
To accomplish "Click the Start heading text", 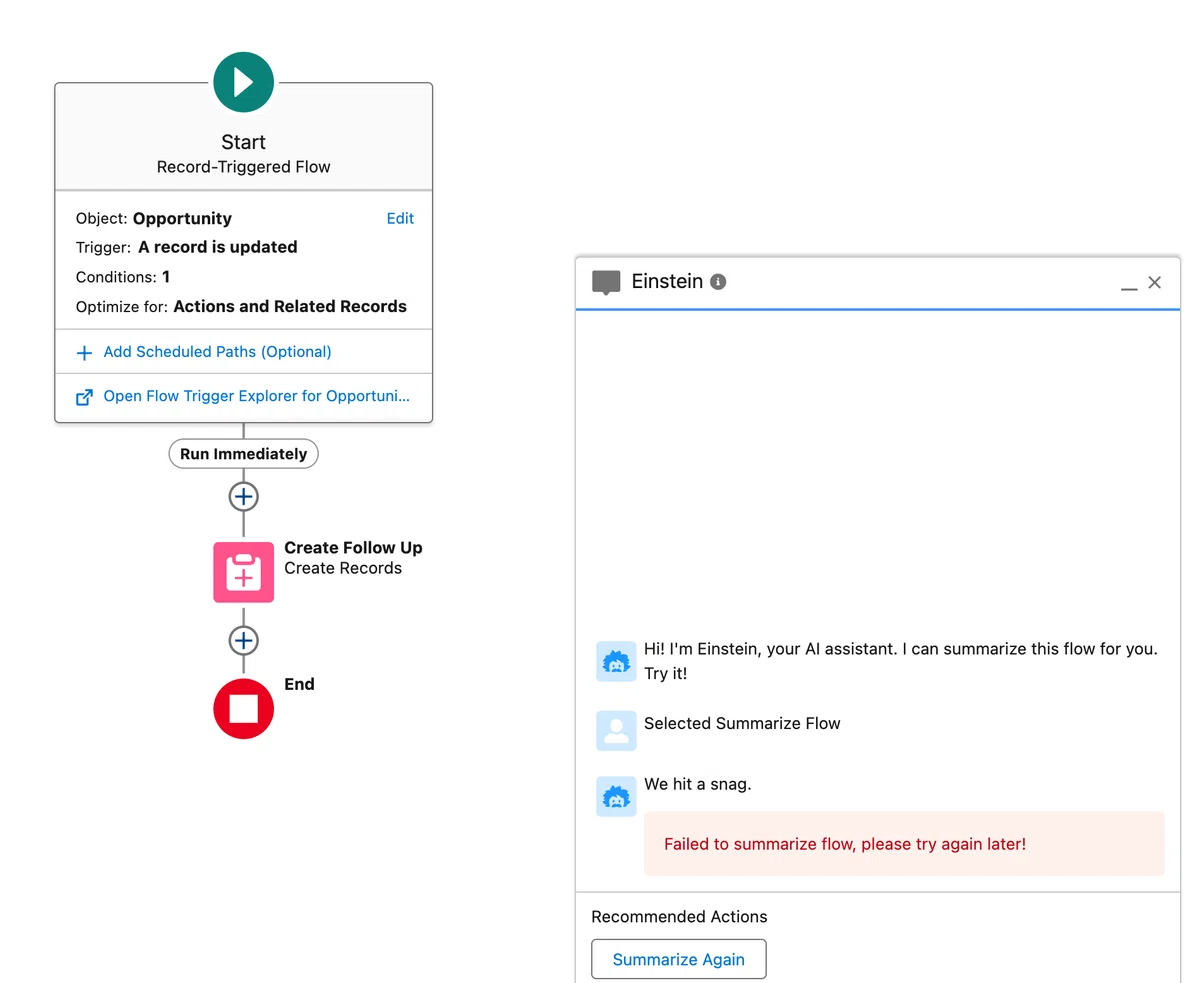I will pyautogui.click(x=243, y=142).
